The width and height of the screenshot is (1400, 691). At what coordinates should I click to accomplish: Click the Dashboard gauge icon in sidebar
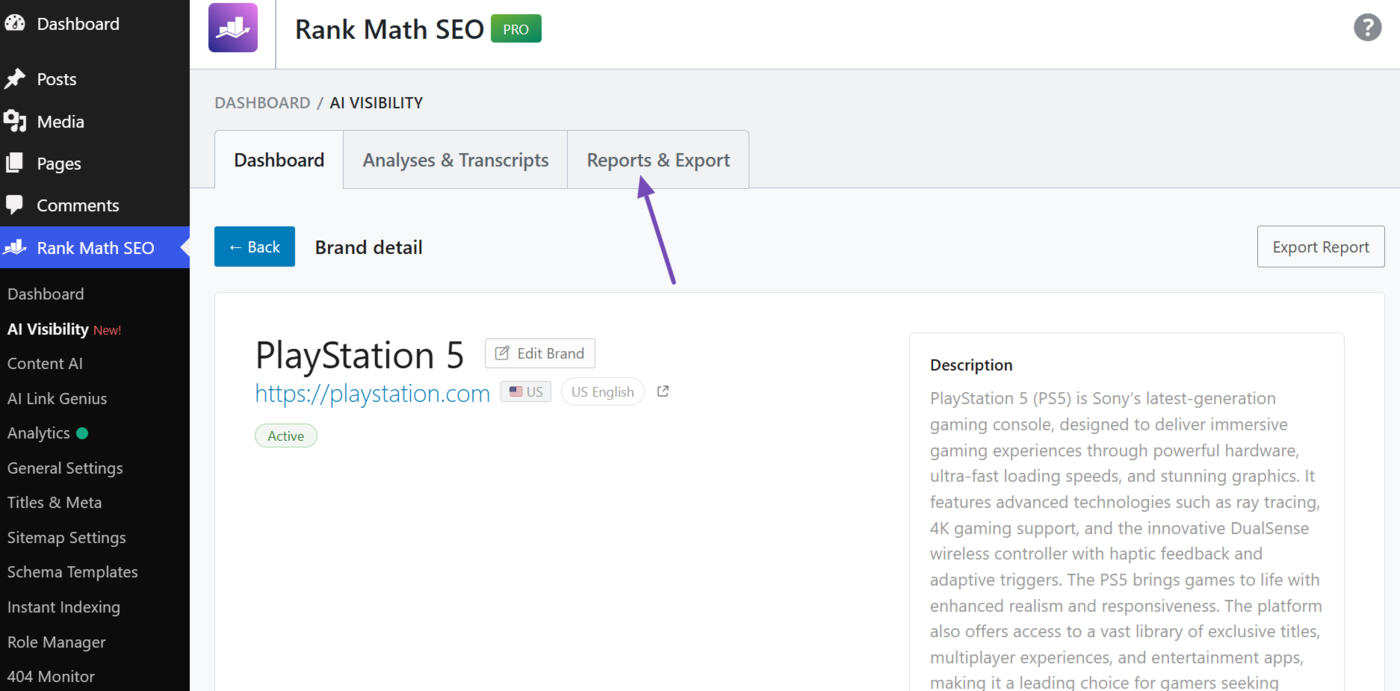pos(15,23)
